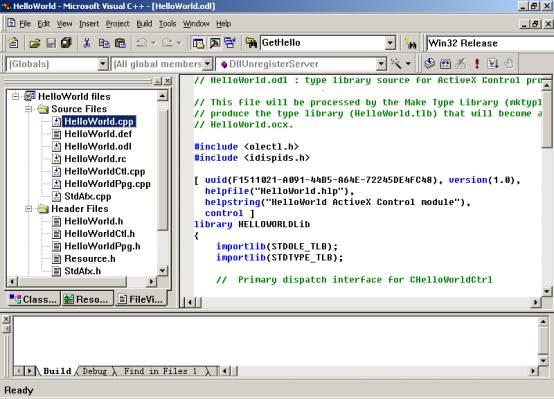Select Resource.h in the file tree
The height and width of the screenshot is (399, 554).
(90, 259)
